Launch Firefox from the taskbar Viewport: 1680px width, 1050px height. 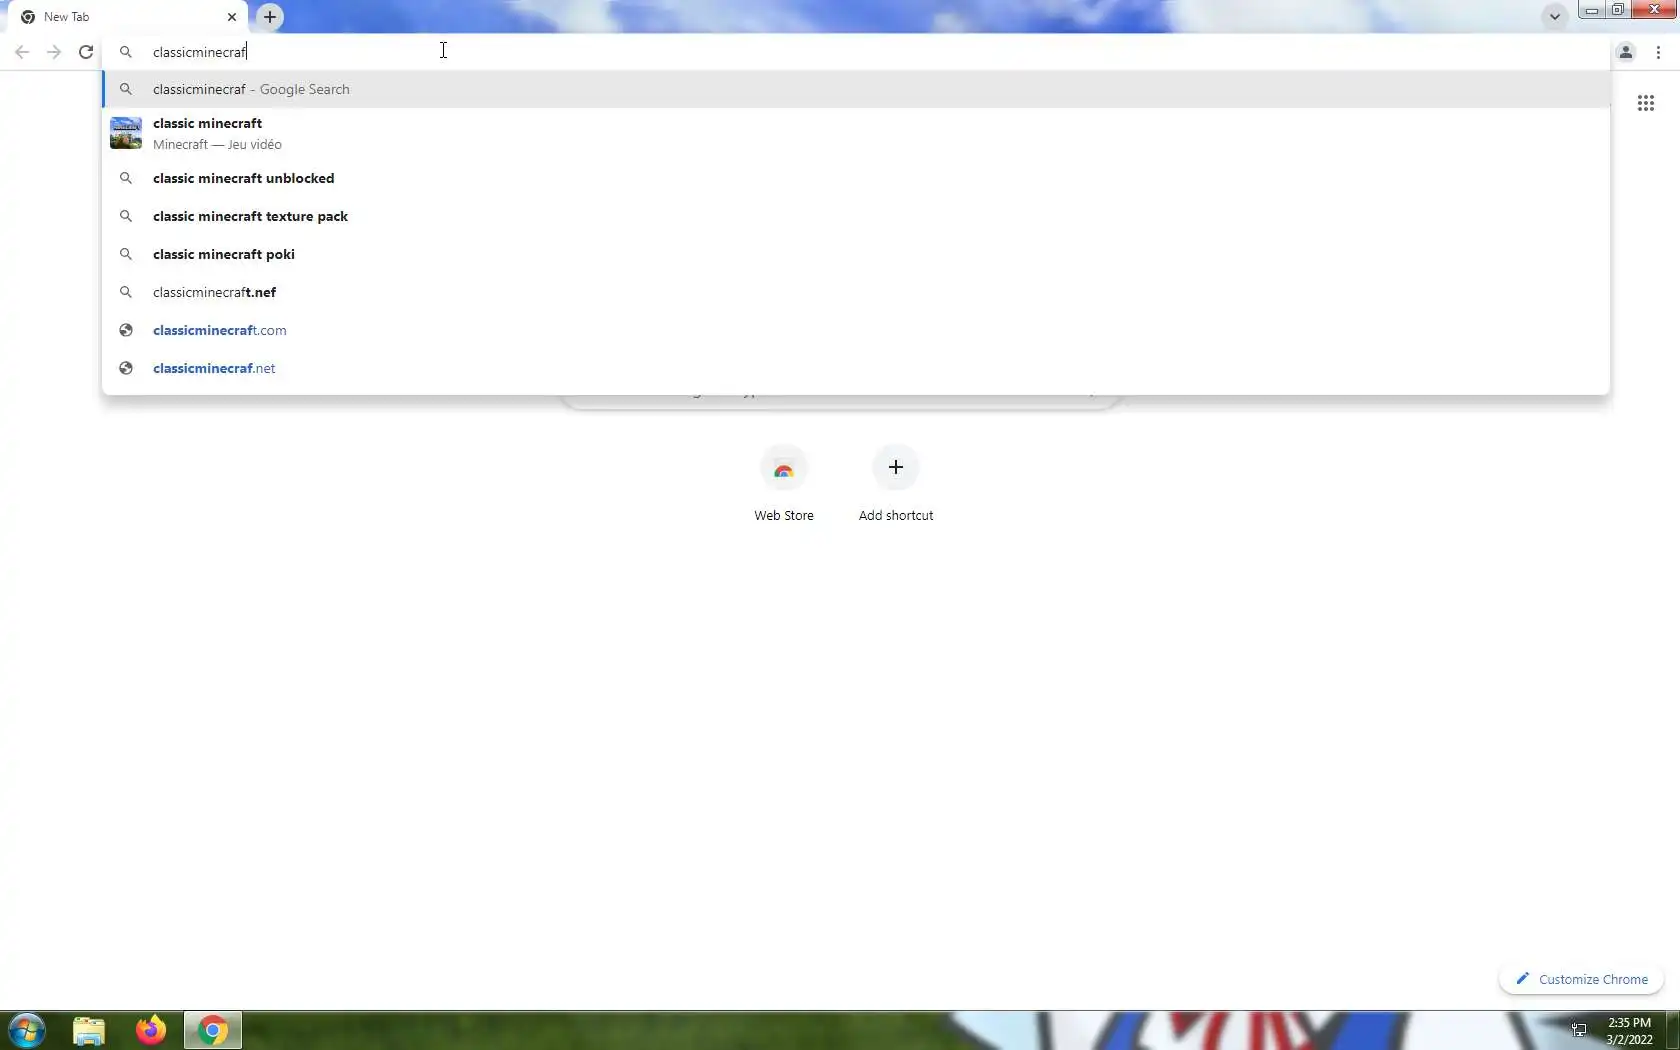coord(151,1030)
